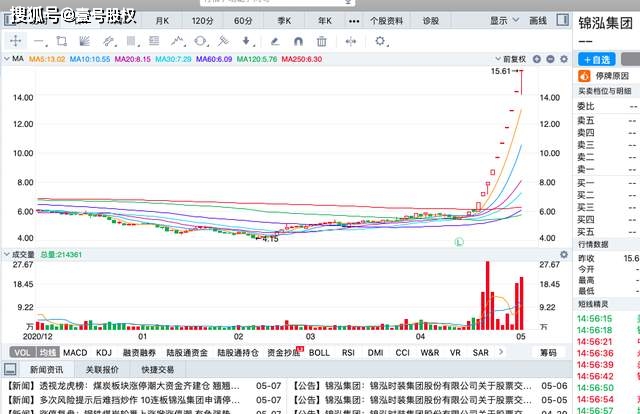The height and width of the screenshot is (414, 640).
Task: Switch to 新闻资讯 news tab
Action: 47,369
